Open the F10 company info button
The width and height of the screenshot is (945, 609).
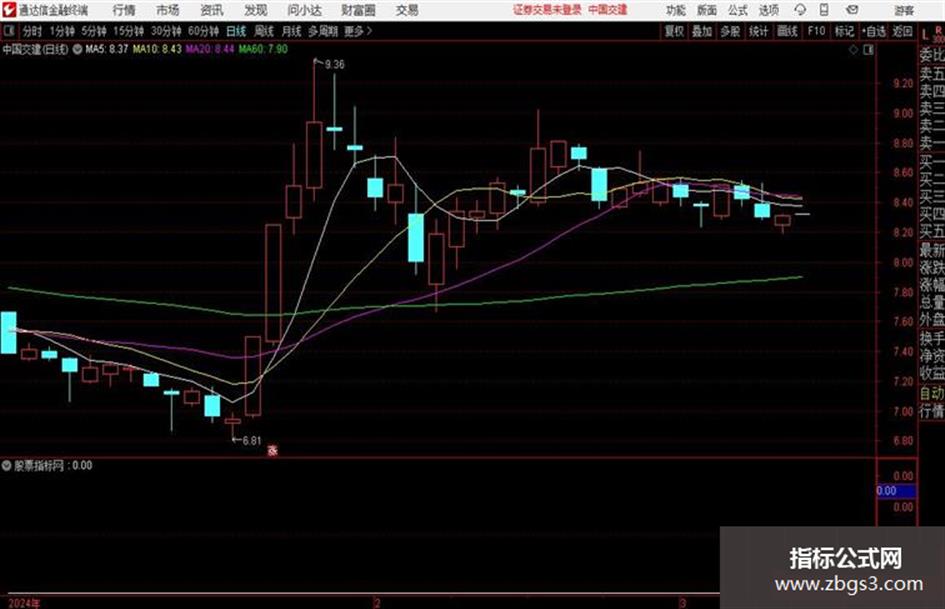click(x=816, y=31)
